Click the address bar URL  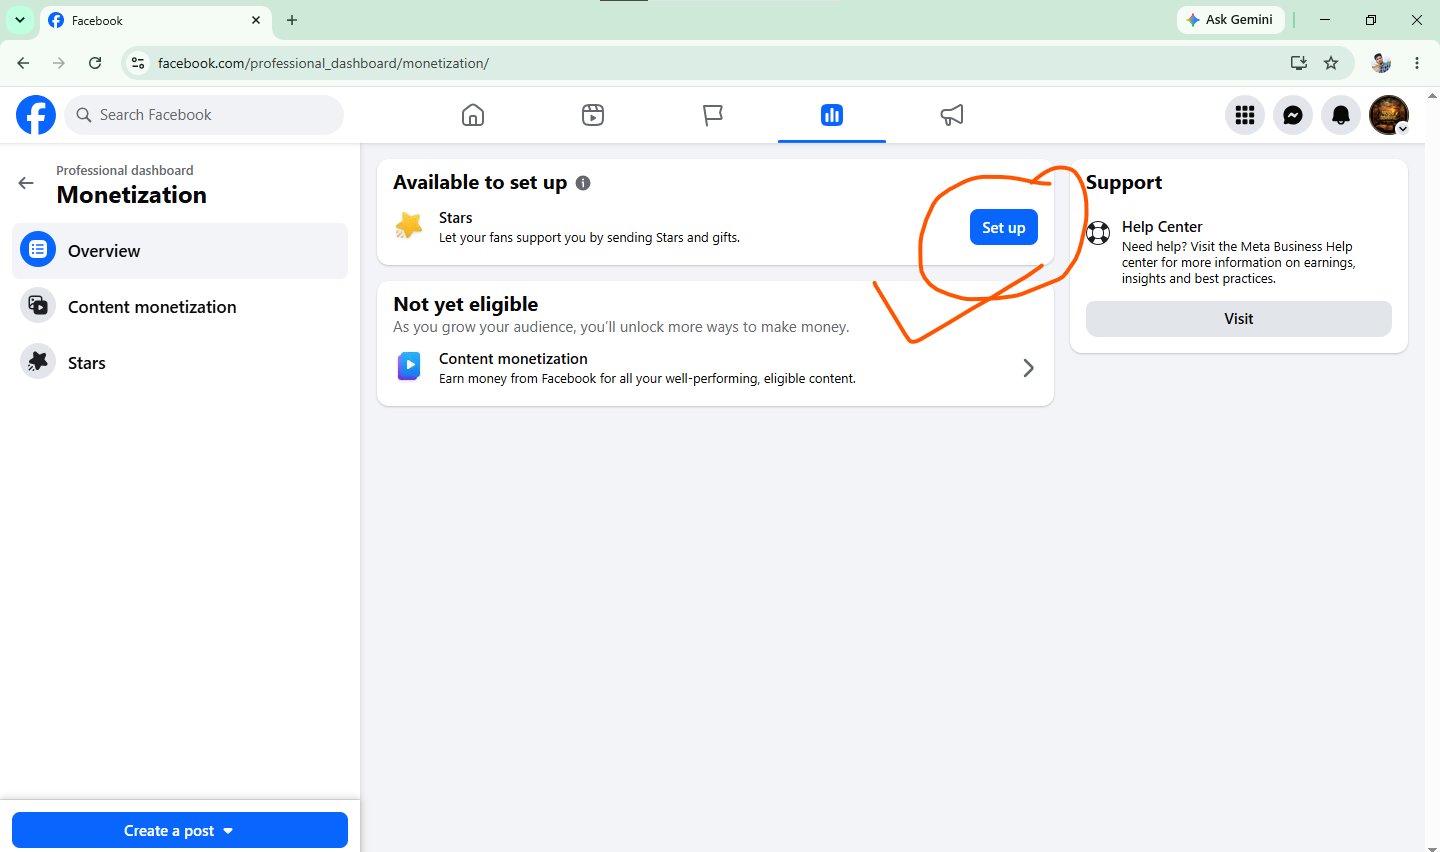(323, 63)
